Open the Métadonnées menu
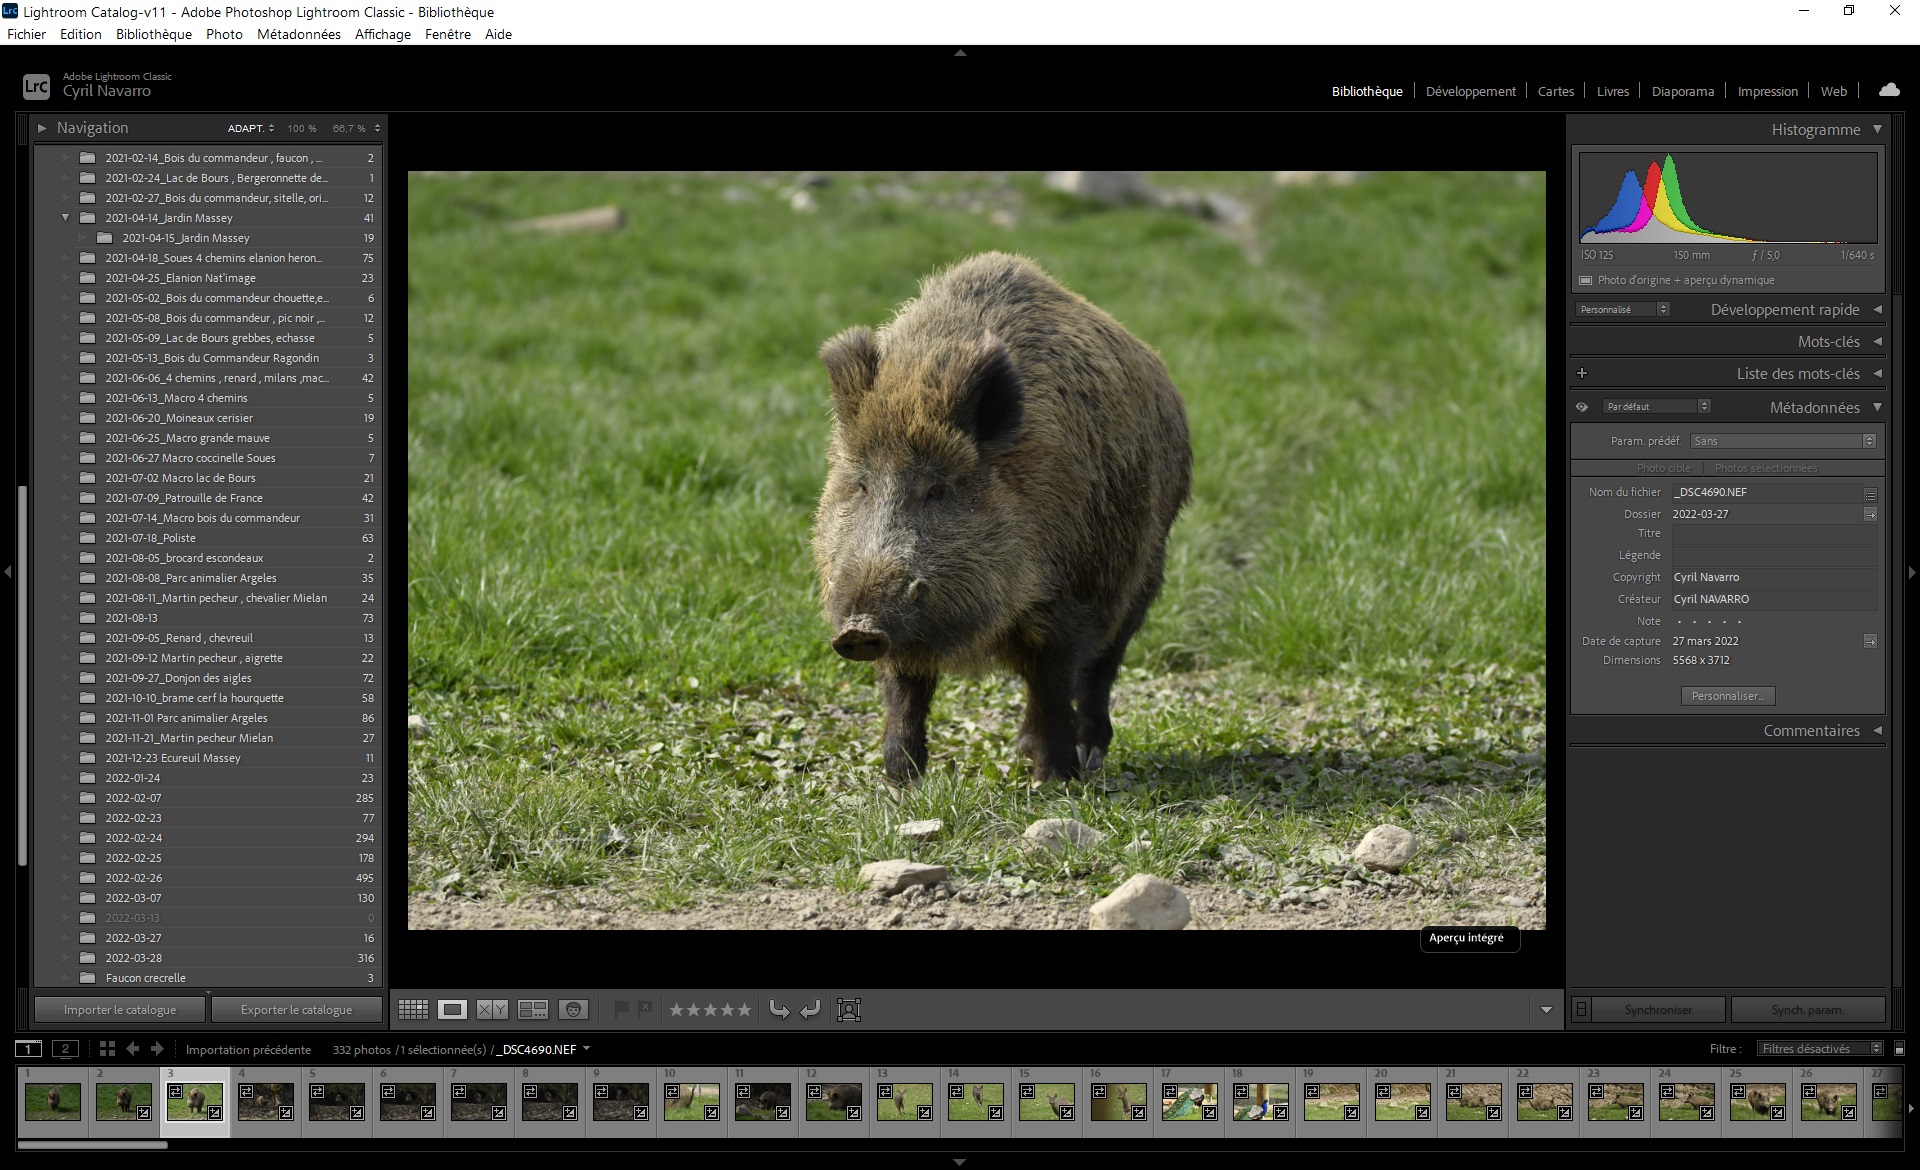 tap(298, 34)
